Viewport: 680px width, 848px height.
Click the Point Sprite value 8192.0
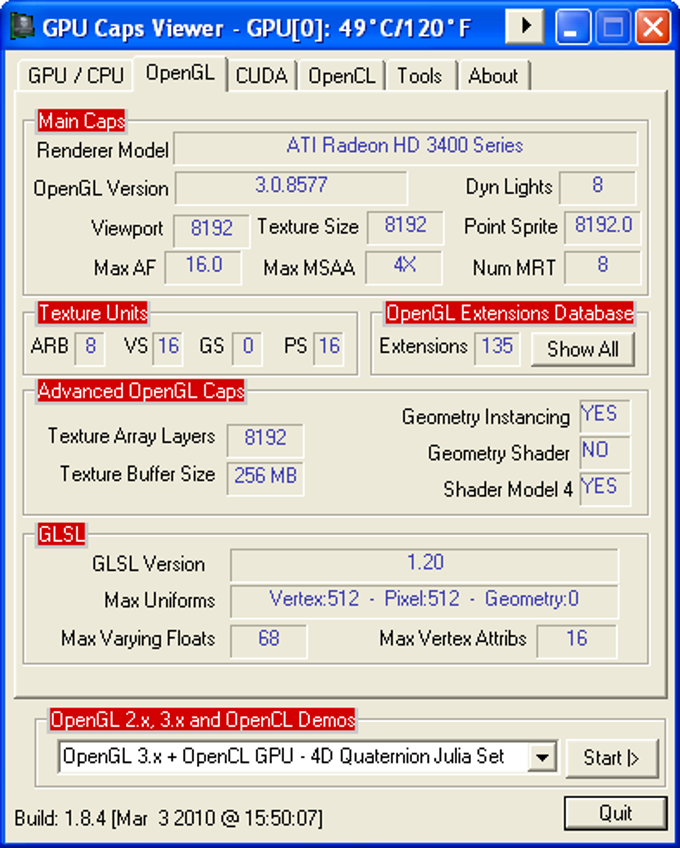(603, 227)
